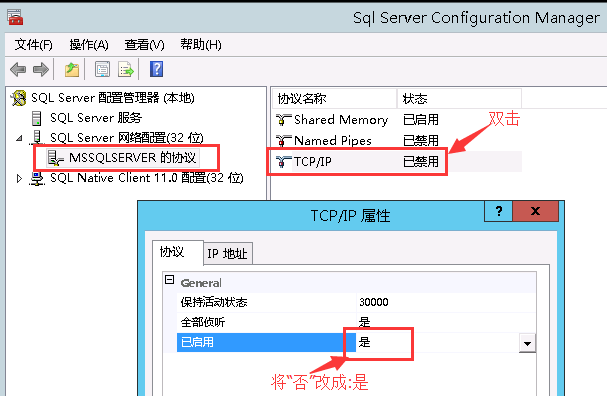Collapse the General property section
Screen dimensions: 607x396
coord(170,280)
